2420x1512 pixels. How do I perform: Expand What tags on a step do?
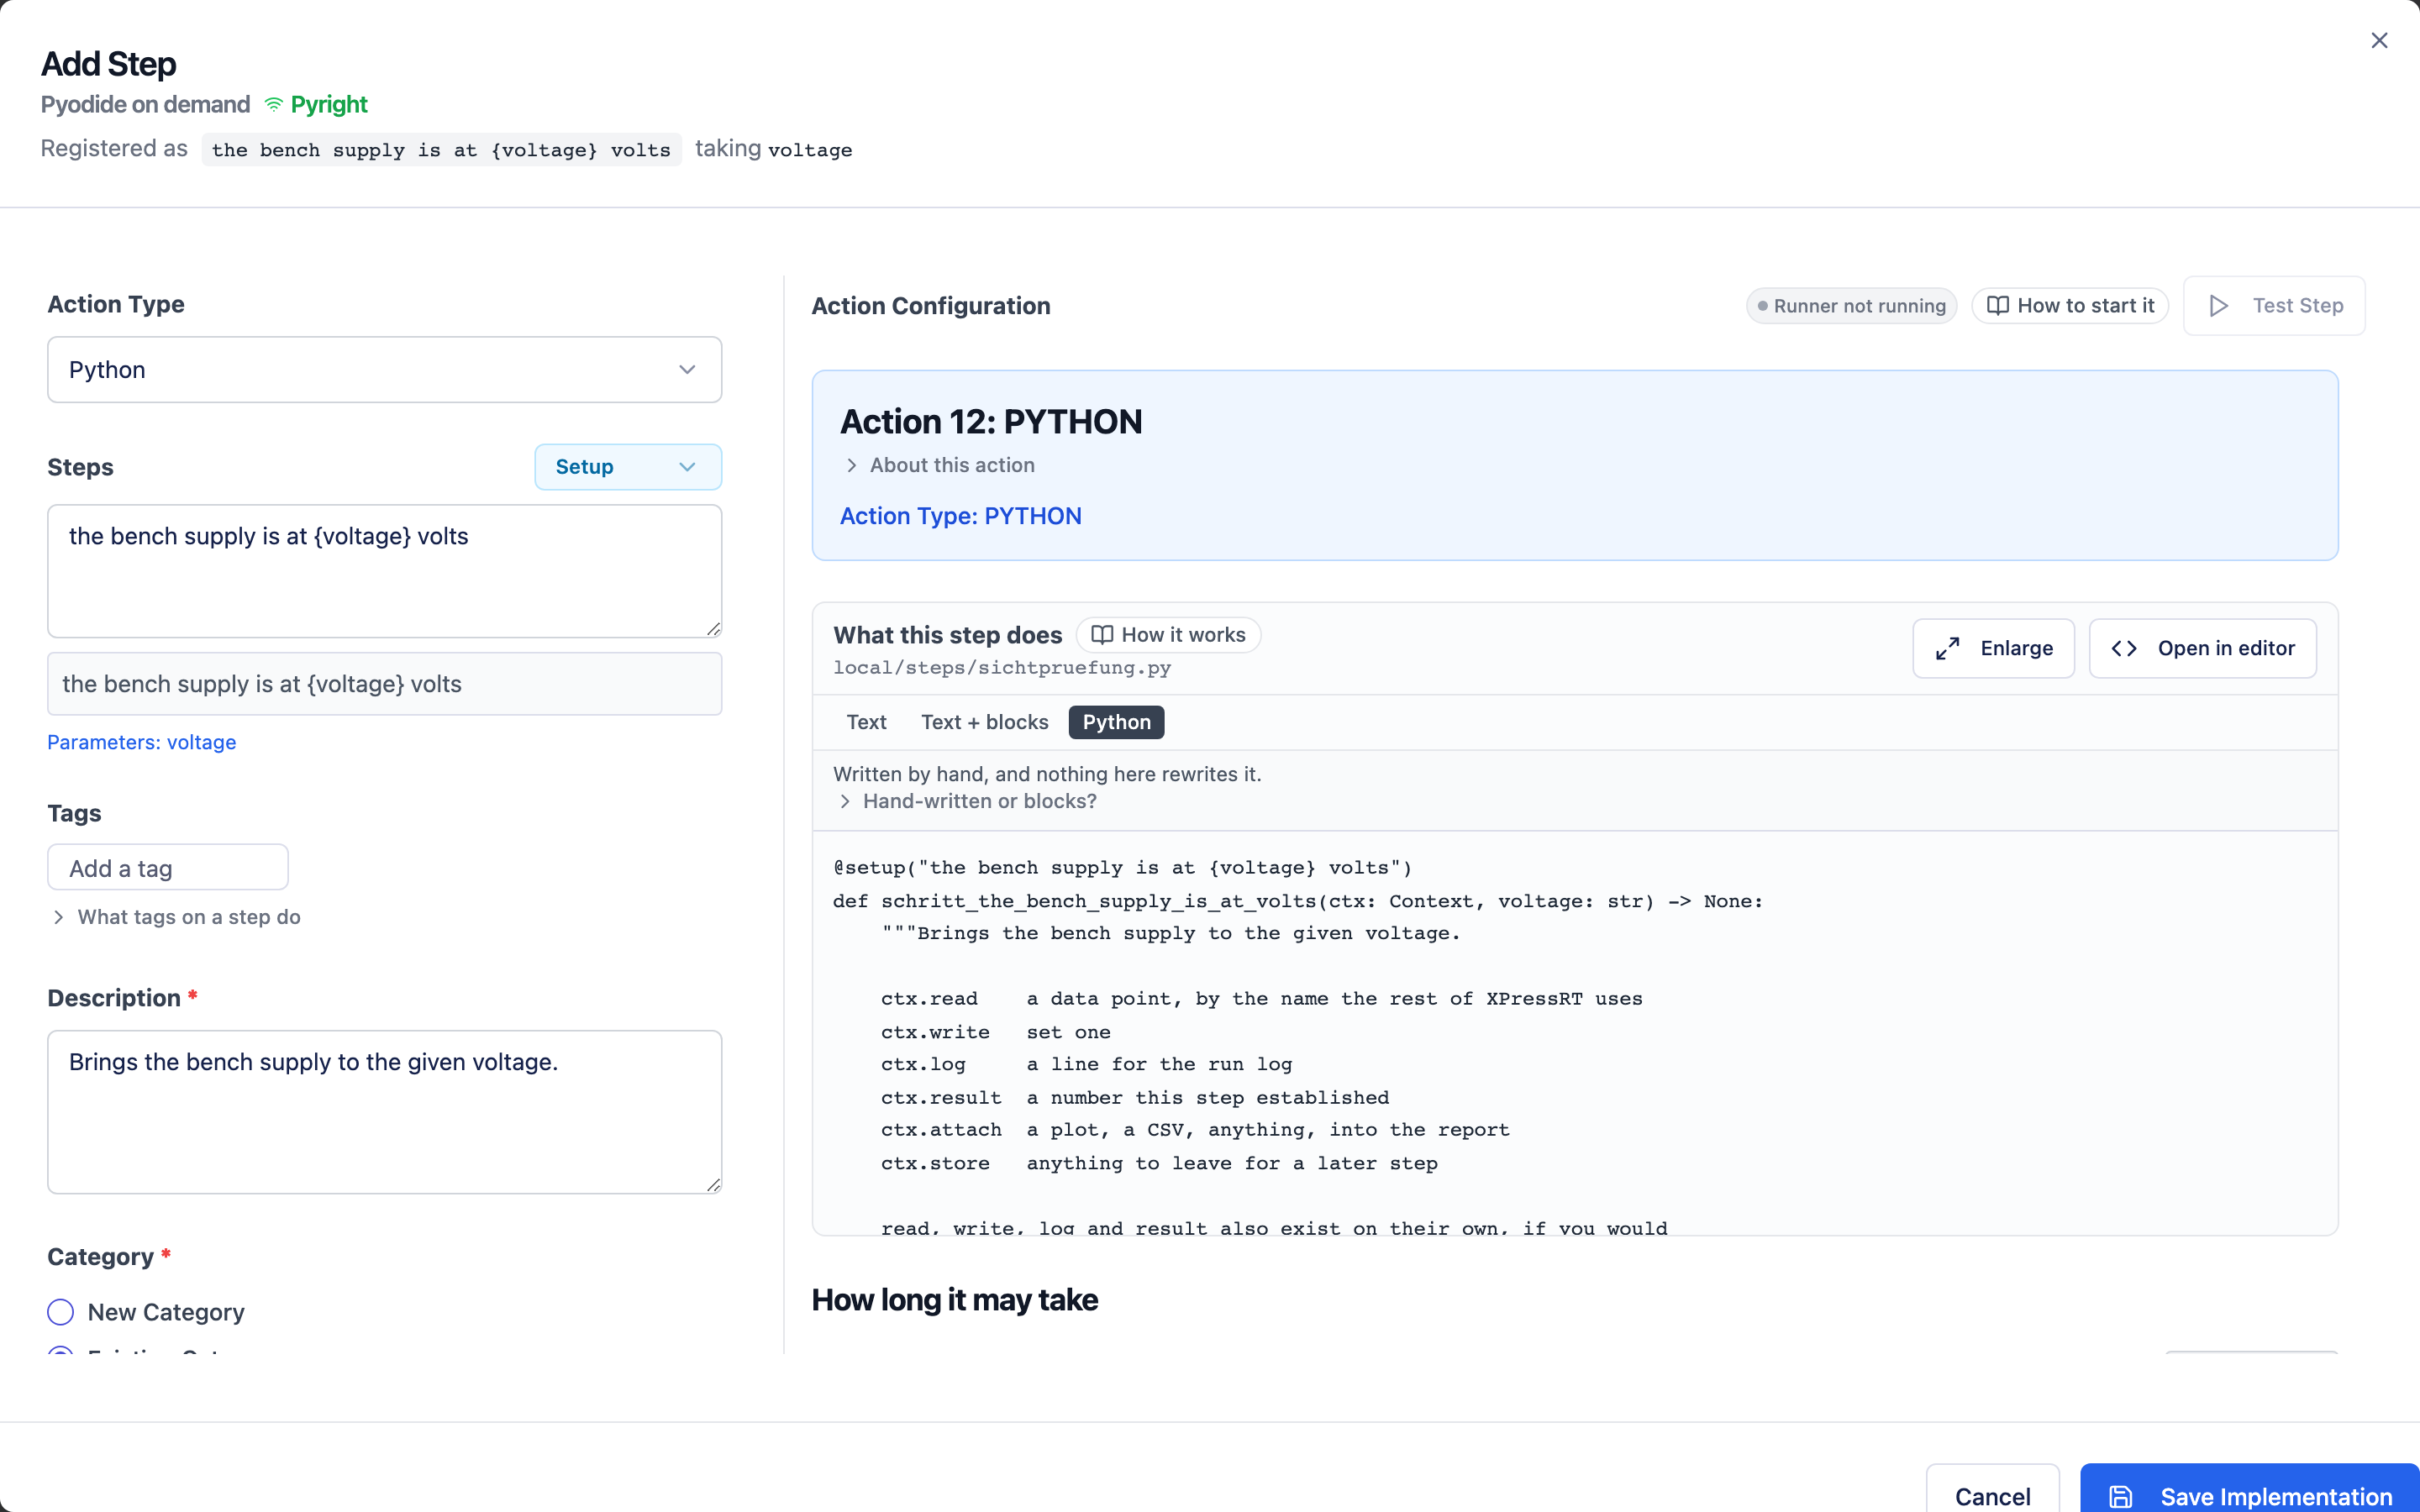coord(177,917)
